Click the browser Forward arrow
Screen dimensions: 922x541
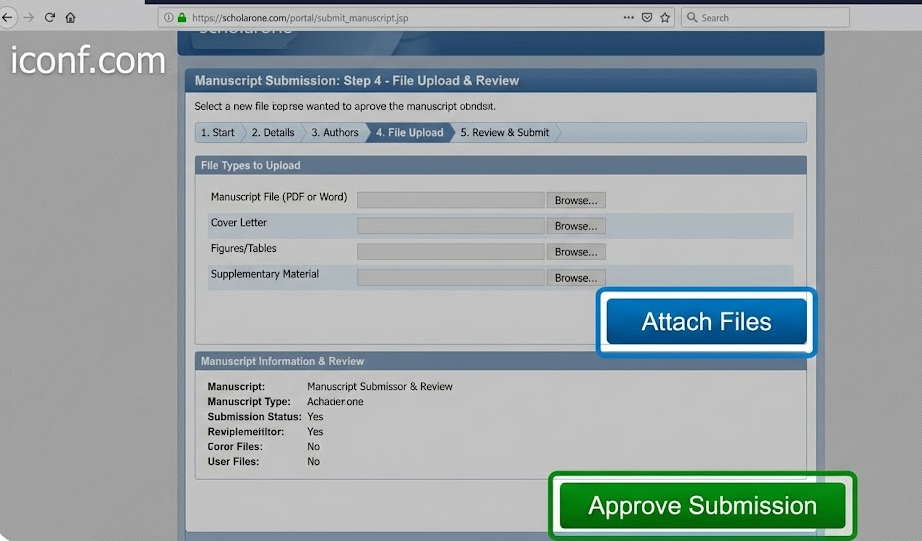point(27,18)
